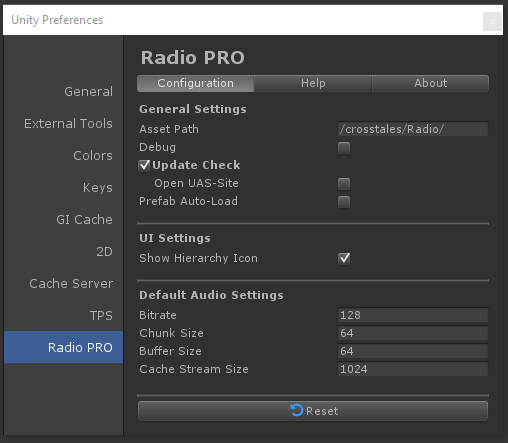Screen dimensions: 508x443
Task: Select GI Cache in the sidebar
Action: coord(63,219)
